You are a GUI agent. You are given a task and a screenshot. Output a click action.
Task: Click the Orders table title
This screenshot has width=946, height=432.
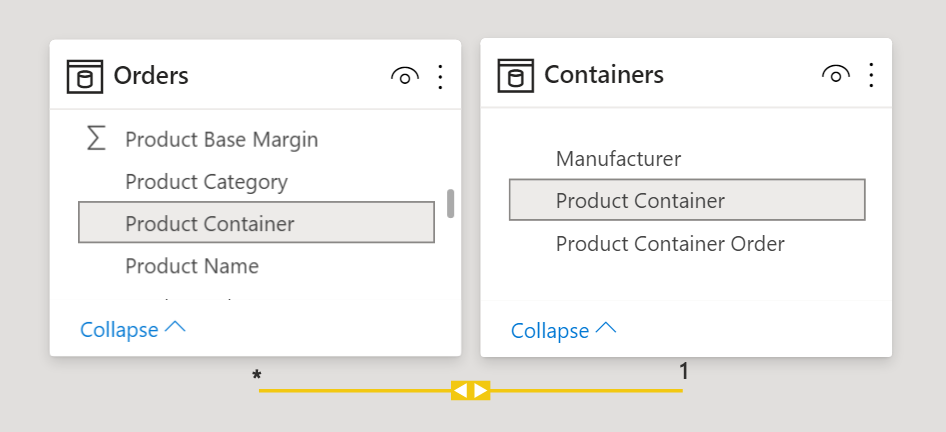pyautogui.click(x=151, y=76)
